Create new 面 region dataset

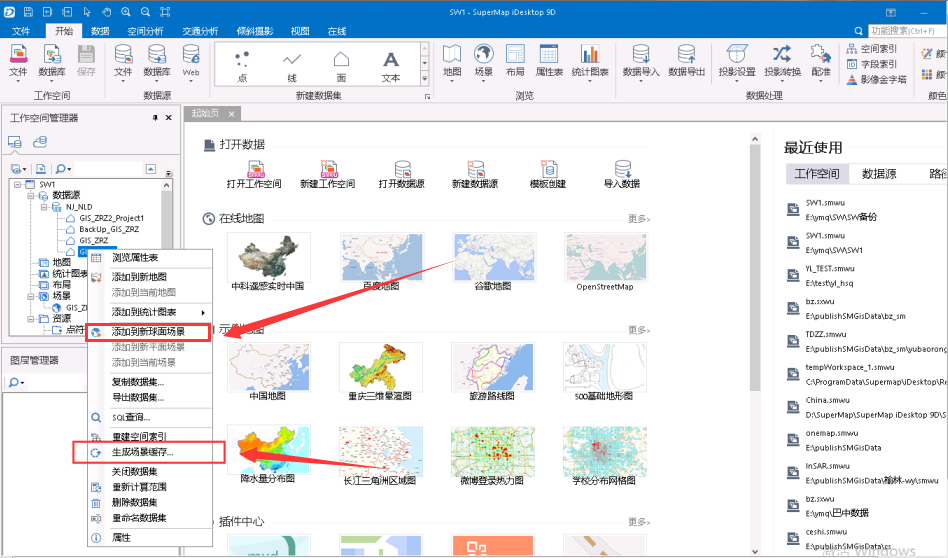(x=342, y=66)
